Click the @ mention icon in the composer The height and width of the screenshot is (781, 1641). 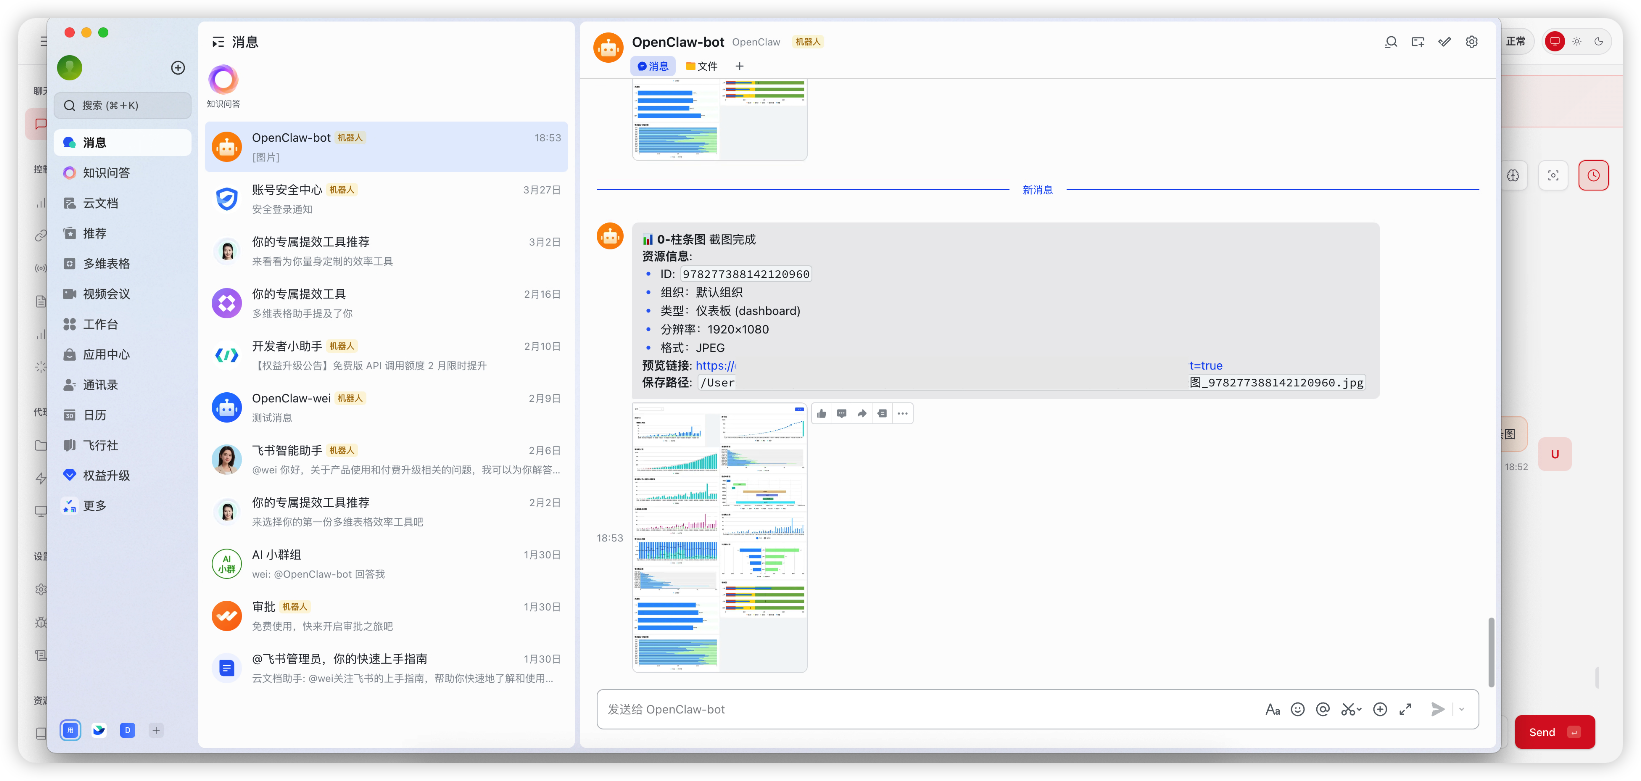(1323, 709)
